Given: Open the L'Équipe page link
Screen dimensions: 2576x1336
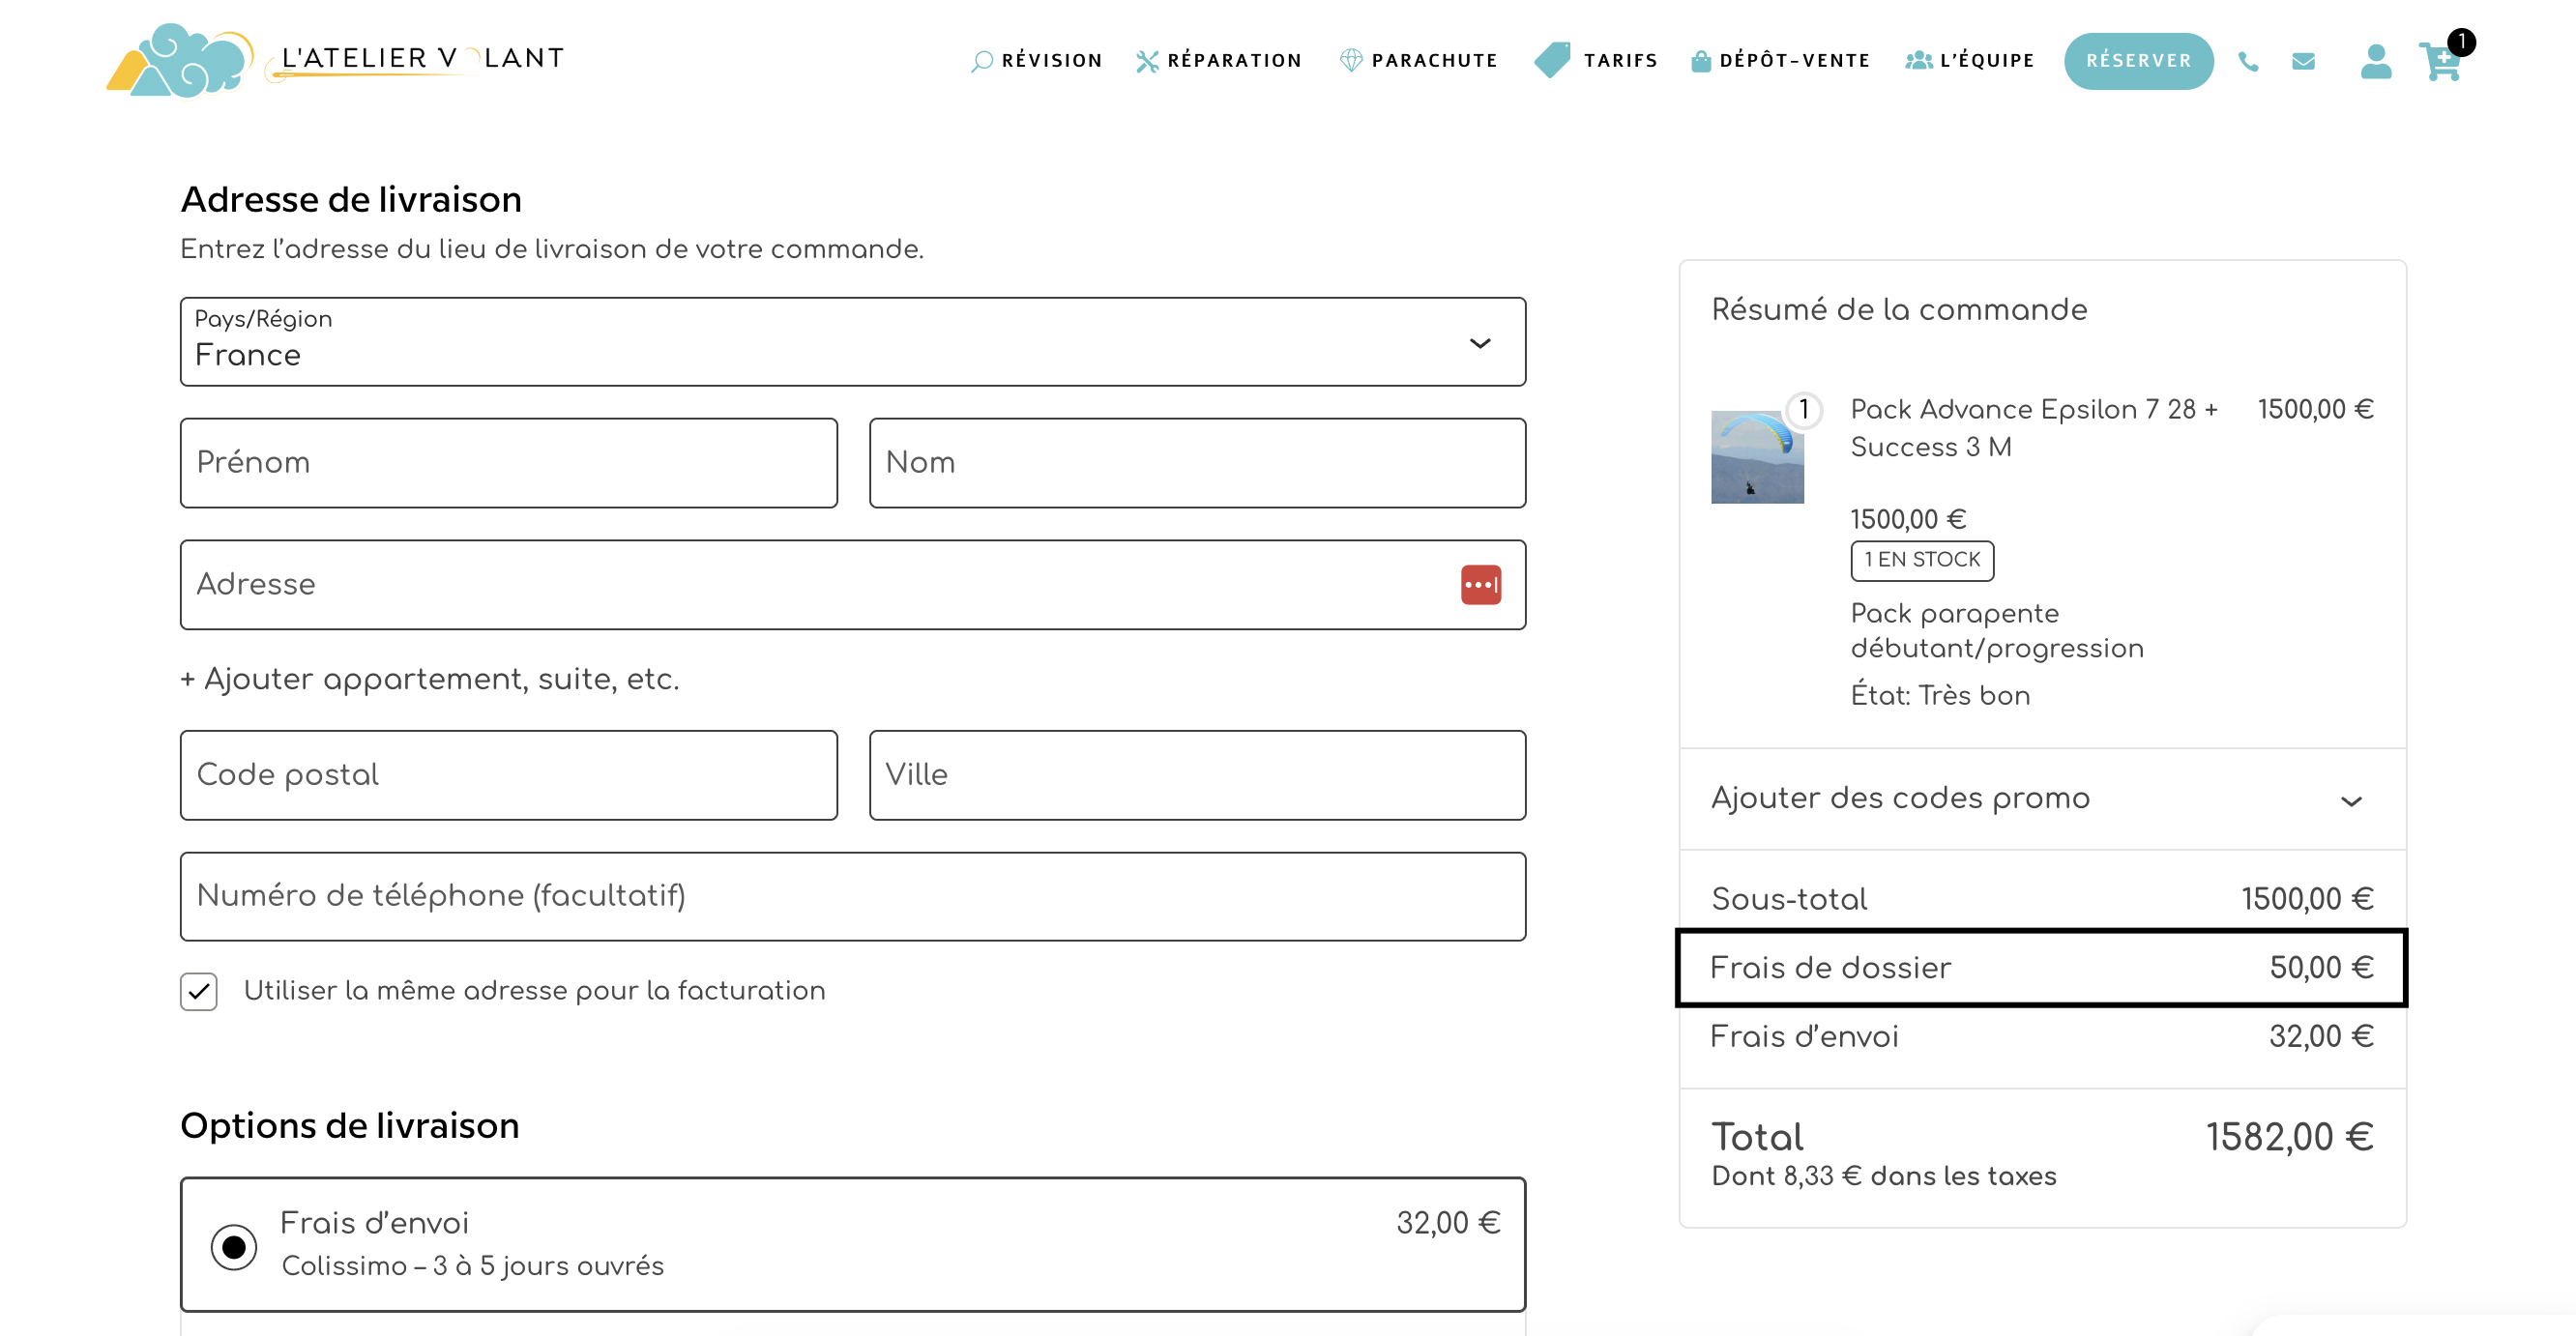Looking at the screenshot, I should click(x=1986, y=61).
